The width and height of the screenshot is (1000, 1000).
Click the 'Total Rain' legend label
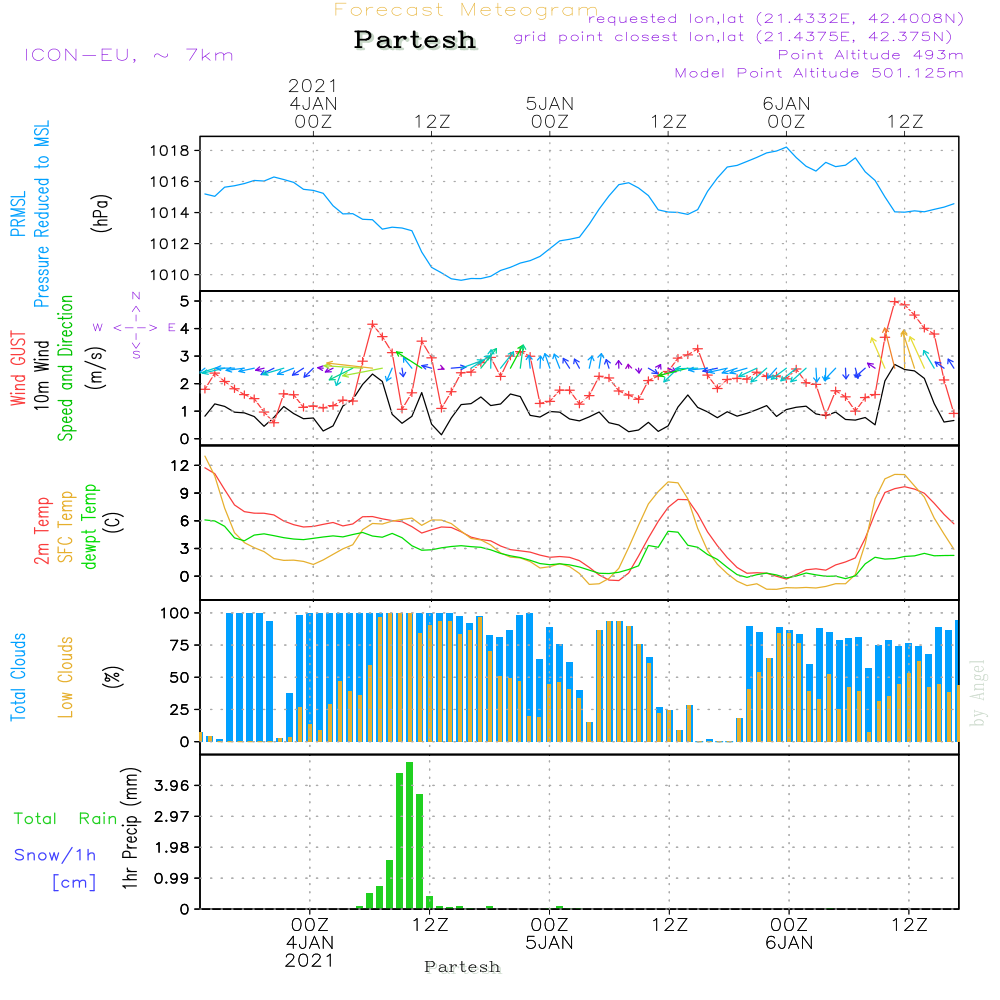(66, 818)
